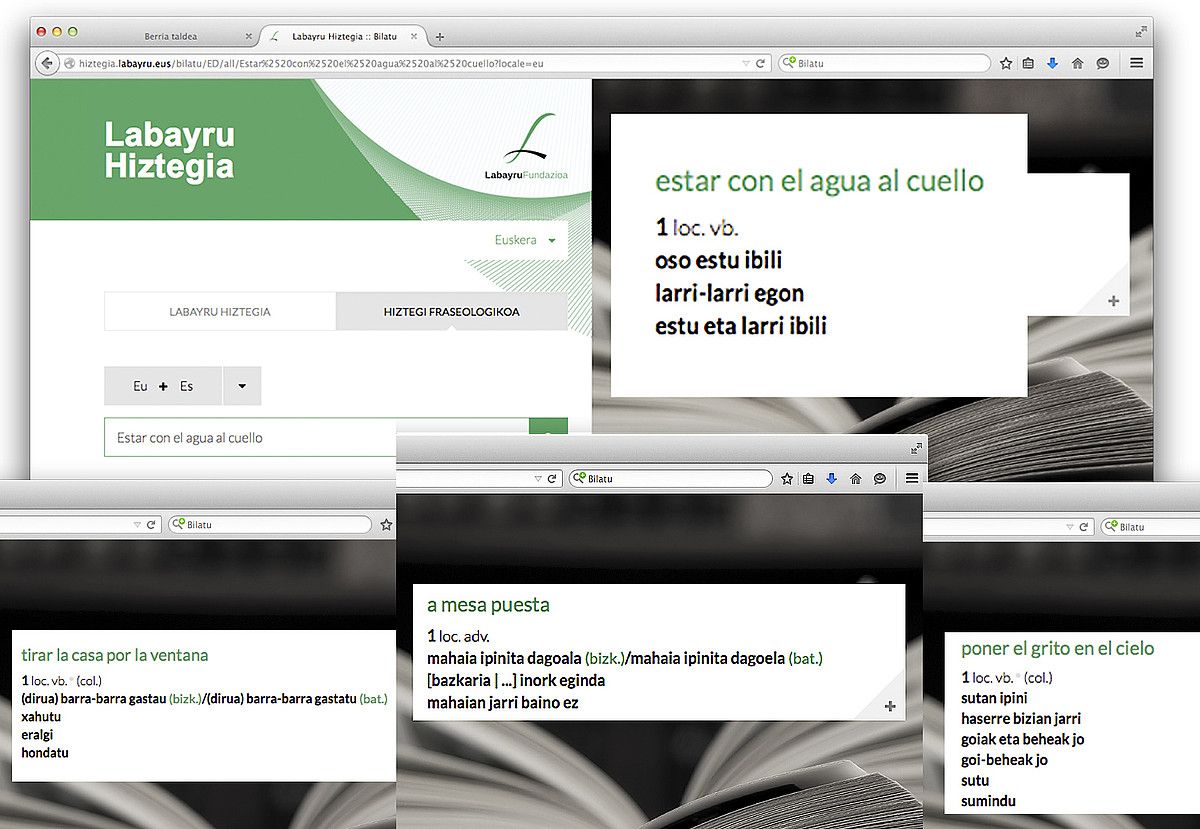Click the translation 'haserre bizian jarri'

[x=1021, y=719]
